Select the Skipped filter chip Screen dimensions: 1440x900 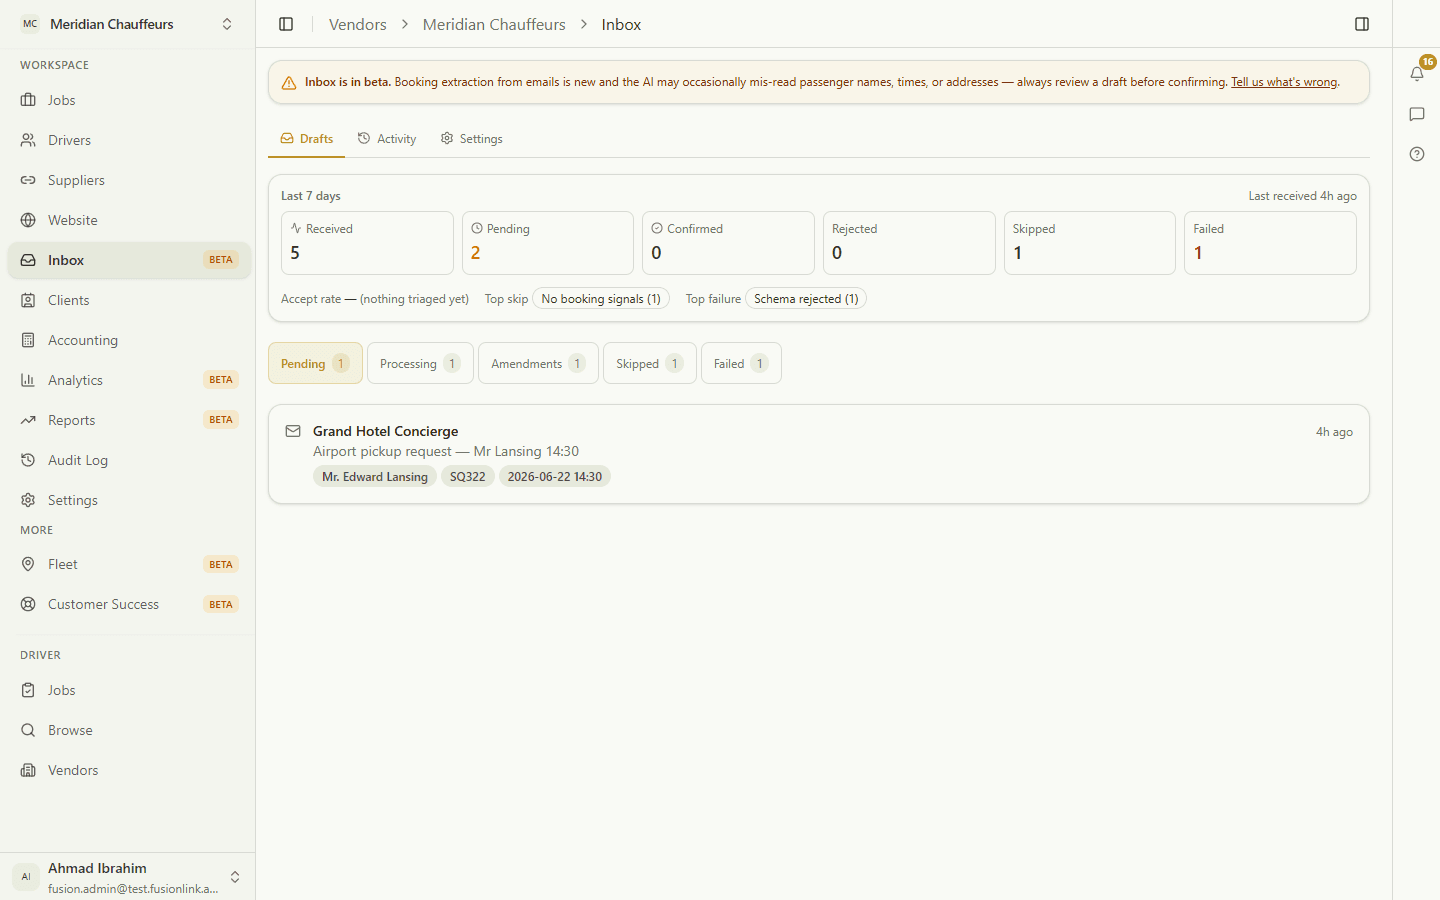650,363
